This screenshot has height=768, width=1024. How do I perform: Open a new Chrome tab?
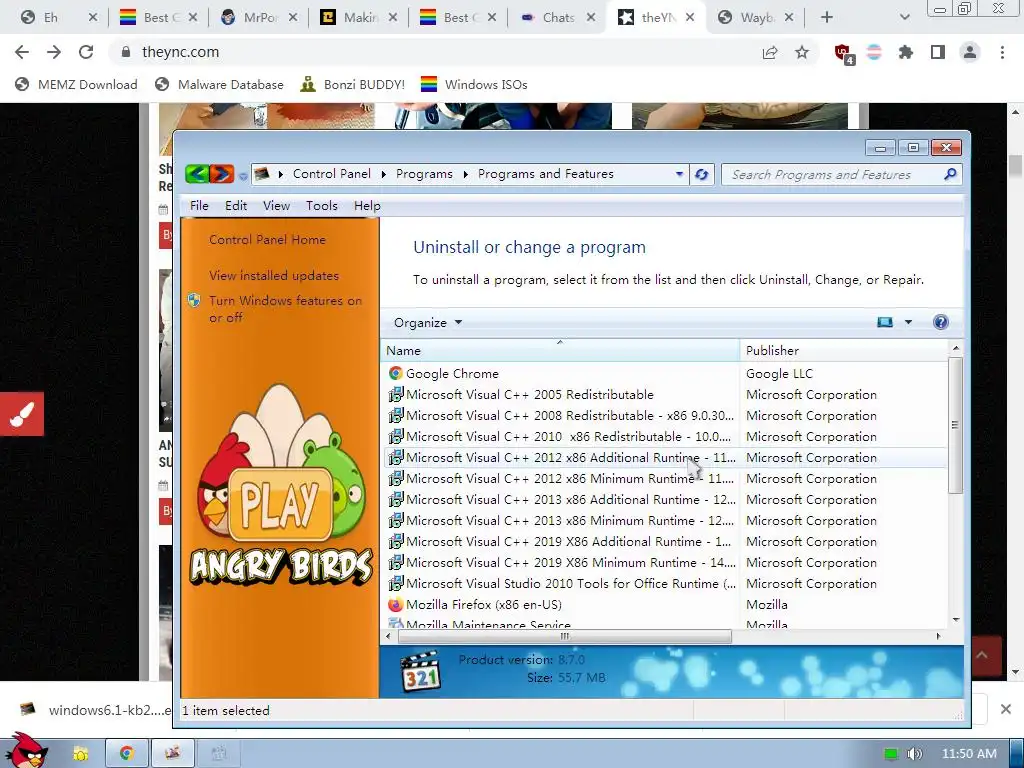[827, 18]
